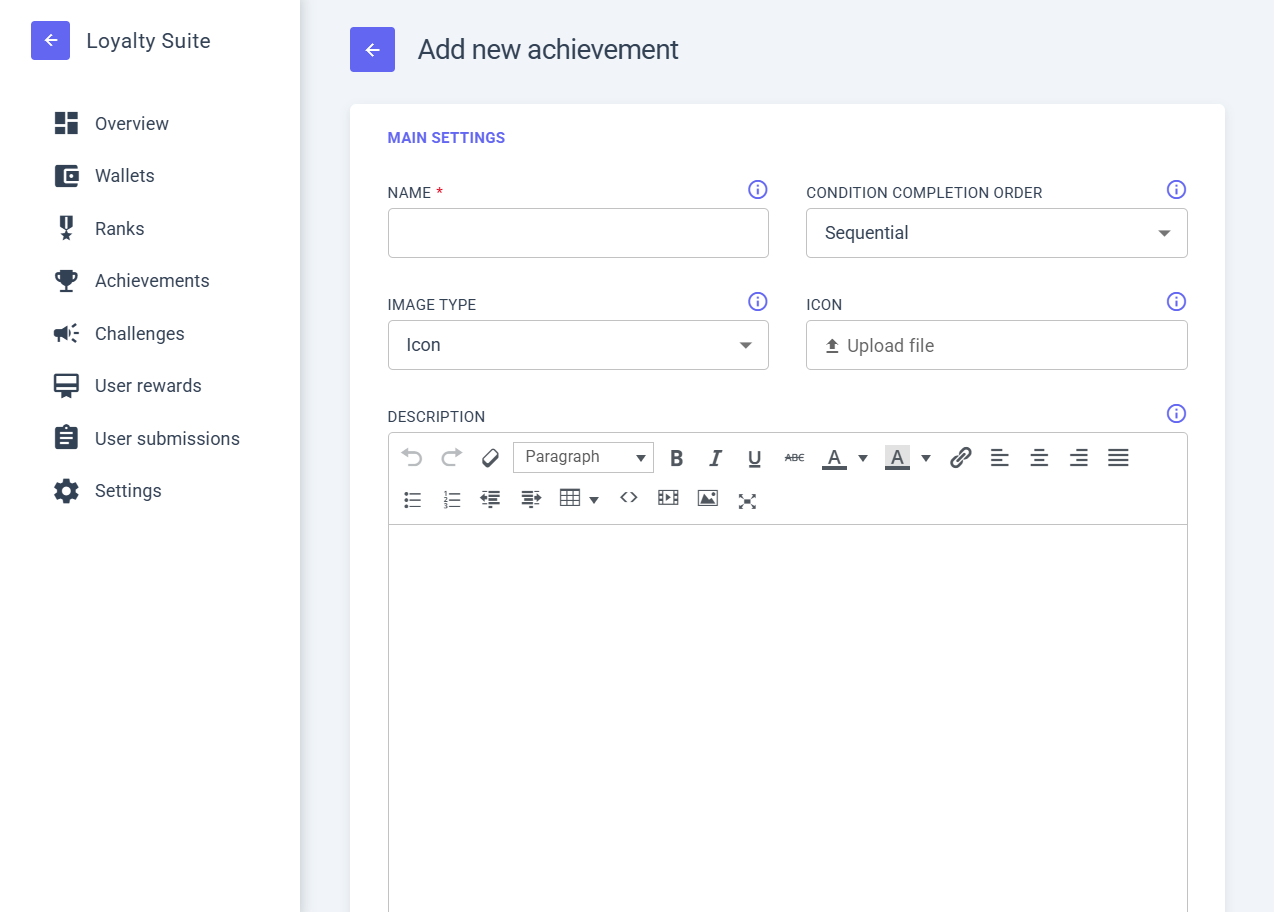
Task: Show info tooltip for Icon field
Action: (x=1177, y=302)
